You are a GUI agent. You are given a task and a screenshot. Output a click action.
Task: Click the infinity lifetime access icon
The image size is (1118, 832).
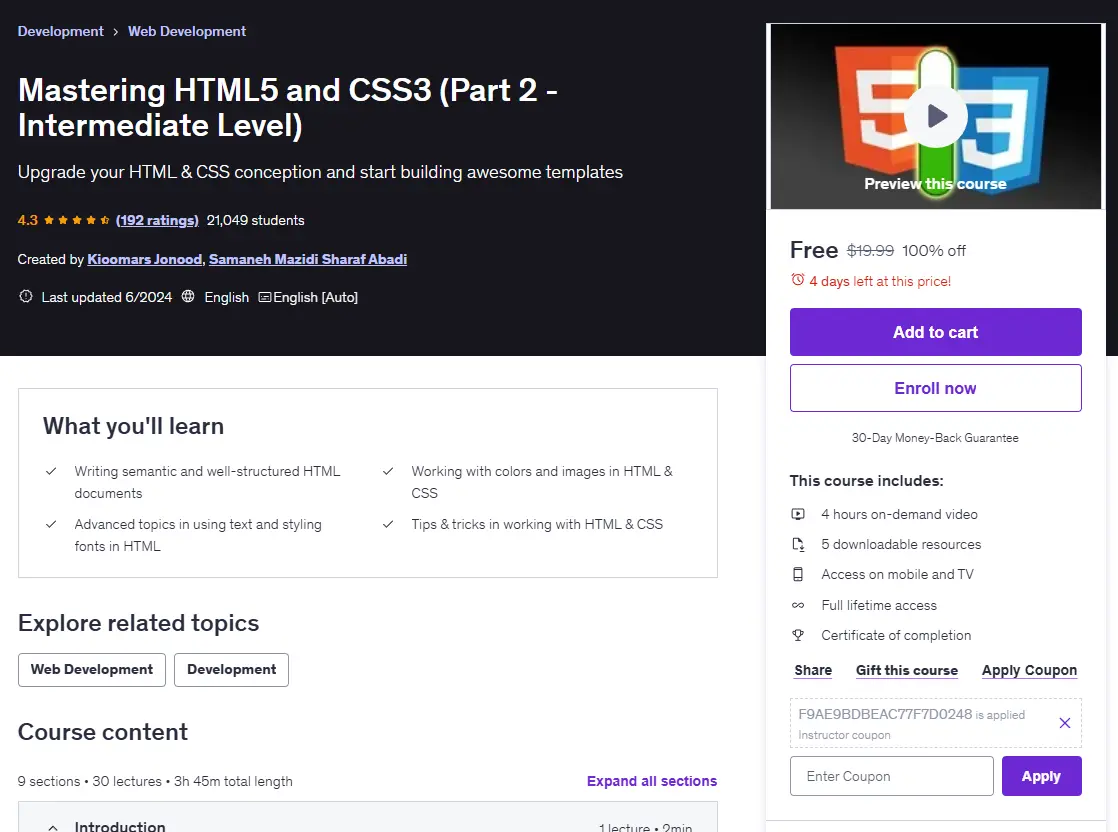798,605
